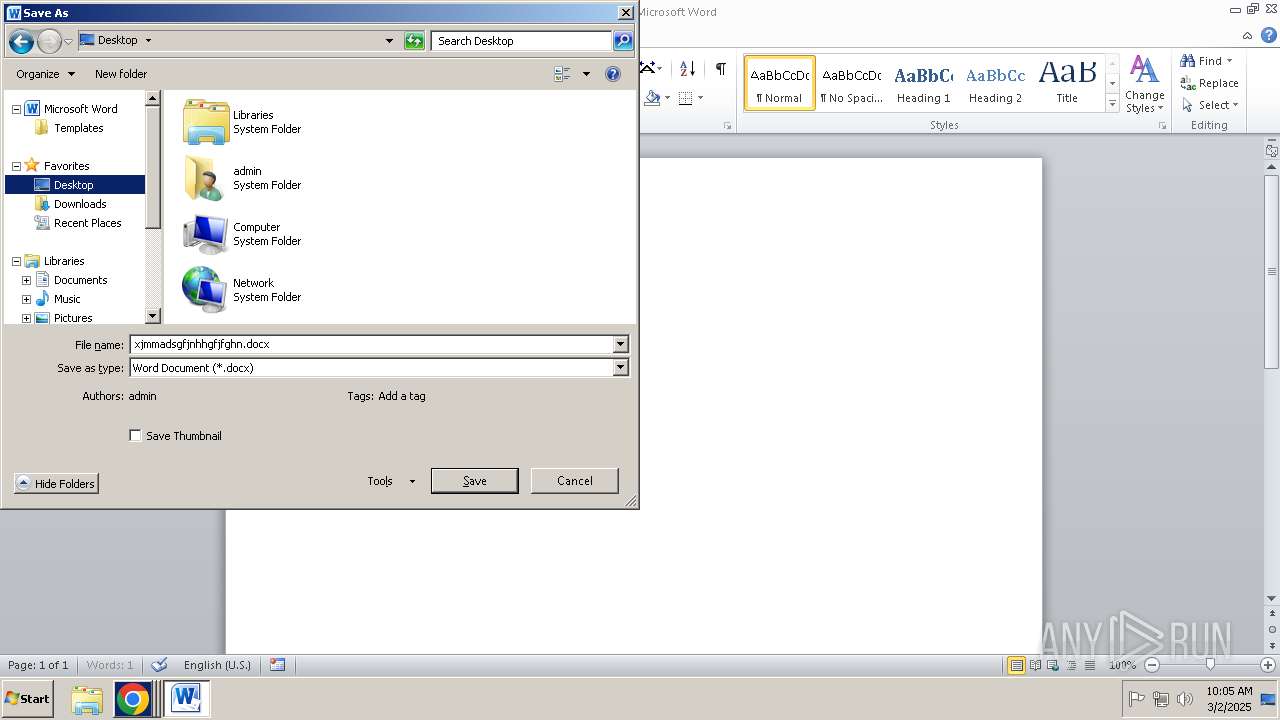Open the Start menu
The image size is (1280, 720).
[27, 699]
